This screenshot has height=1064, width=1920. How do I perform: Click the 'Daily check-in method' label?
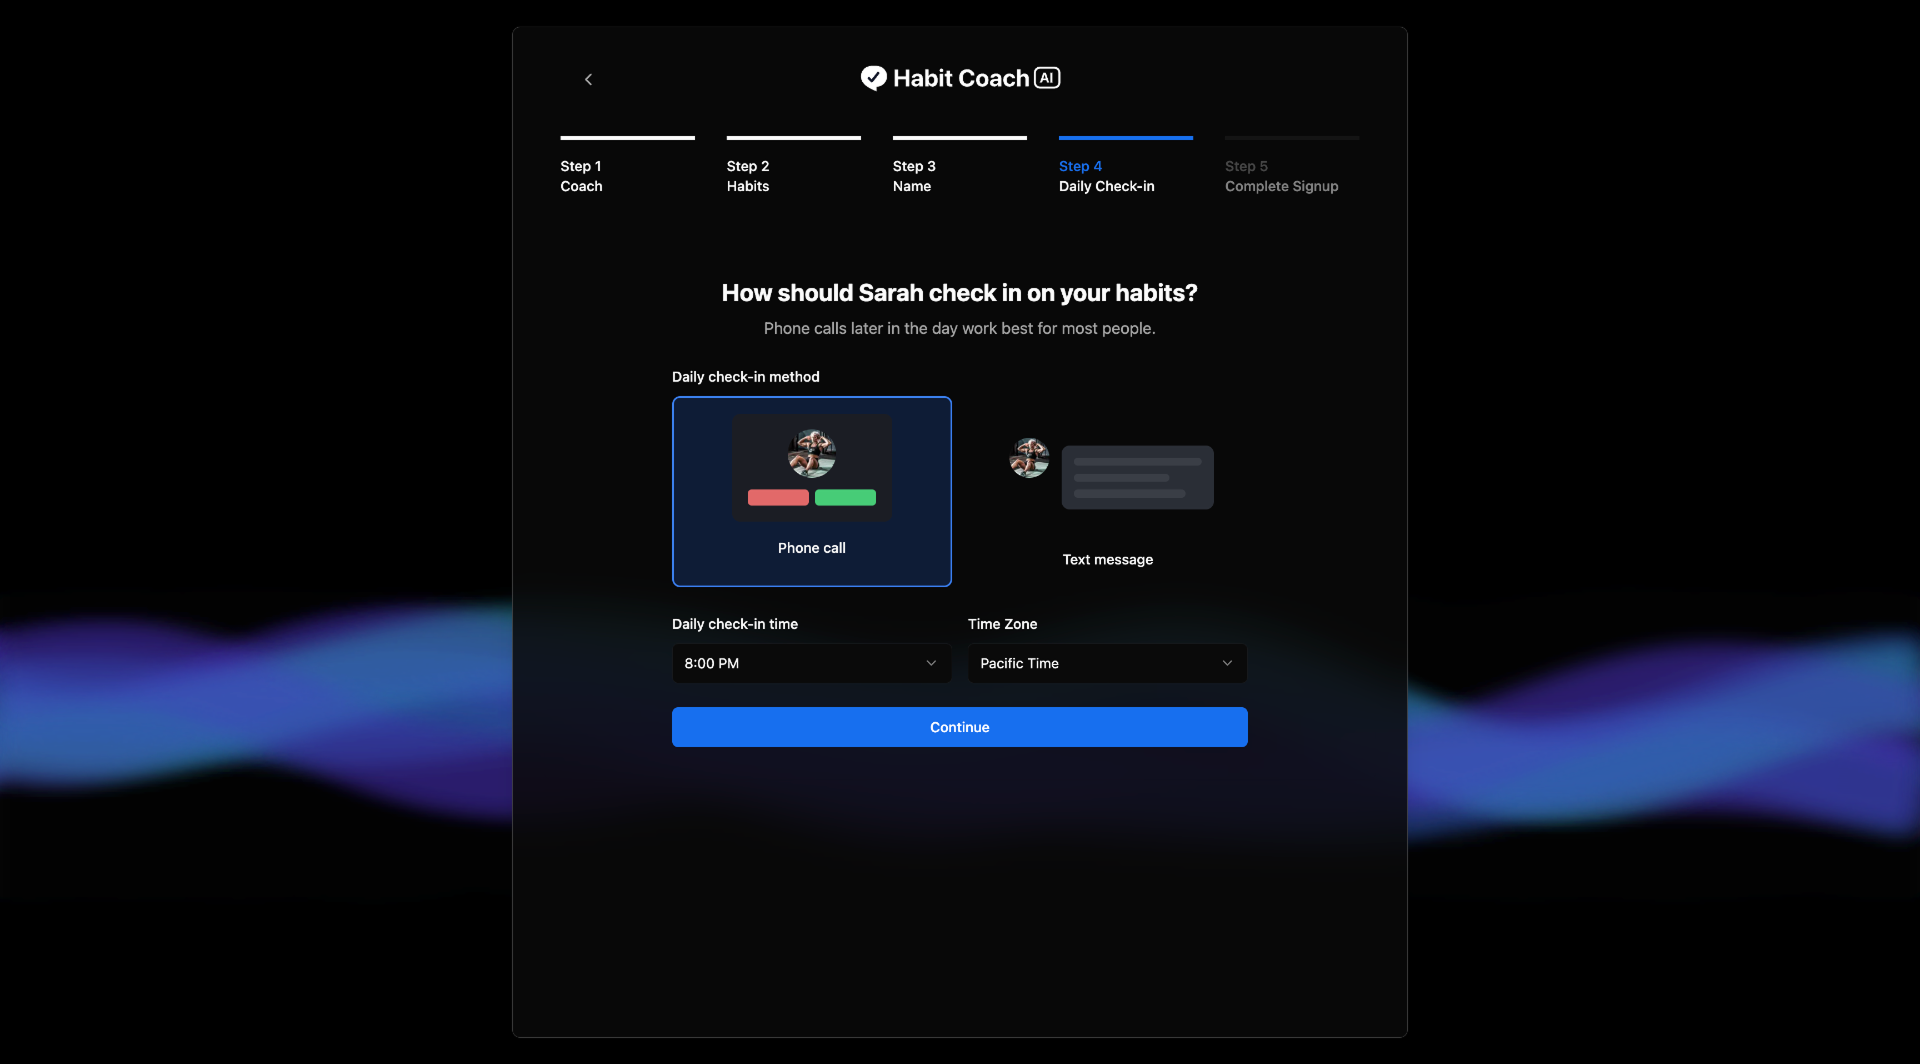coord(746,377)
